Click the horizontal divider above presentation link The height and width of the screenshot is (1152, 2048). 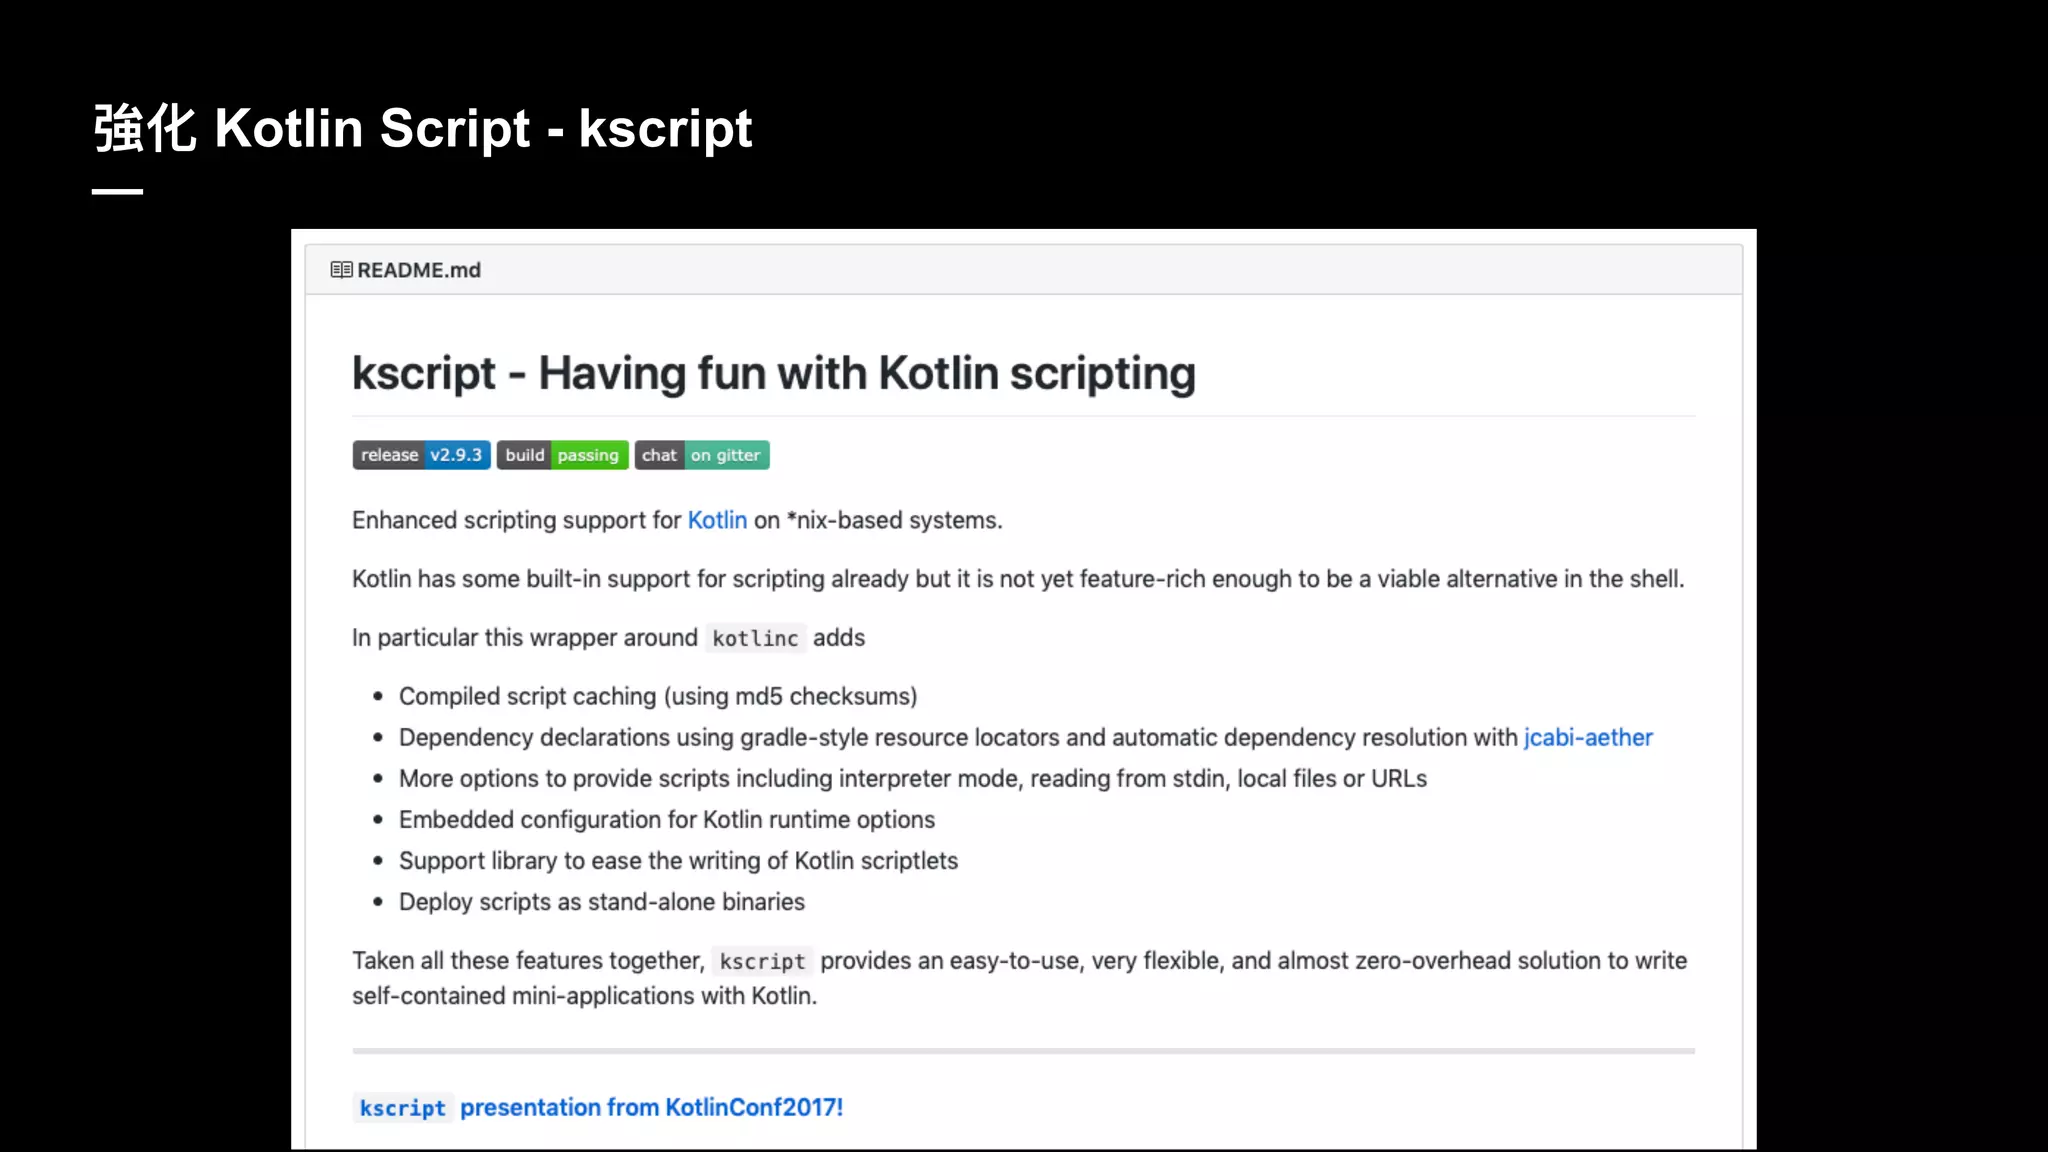[1023, 1051]
